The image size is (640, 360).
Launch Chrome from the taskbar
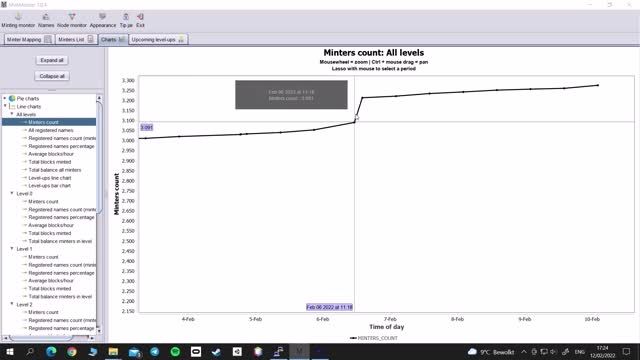(x=72, y=351)
